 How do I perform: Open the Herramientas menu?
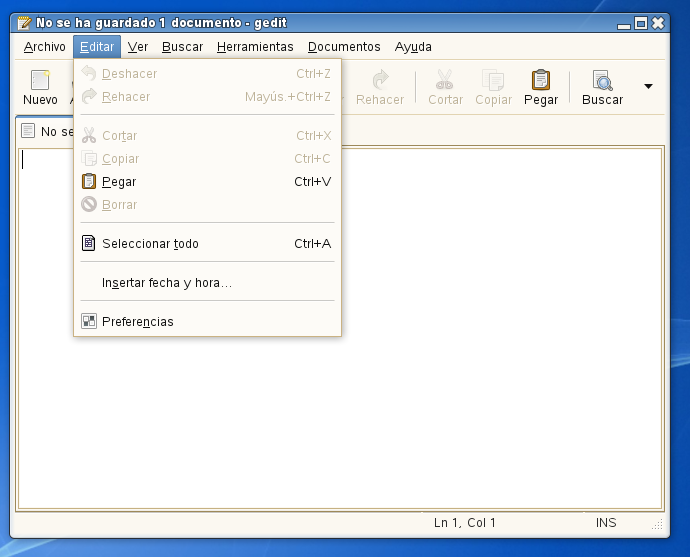point(255,47)
